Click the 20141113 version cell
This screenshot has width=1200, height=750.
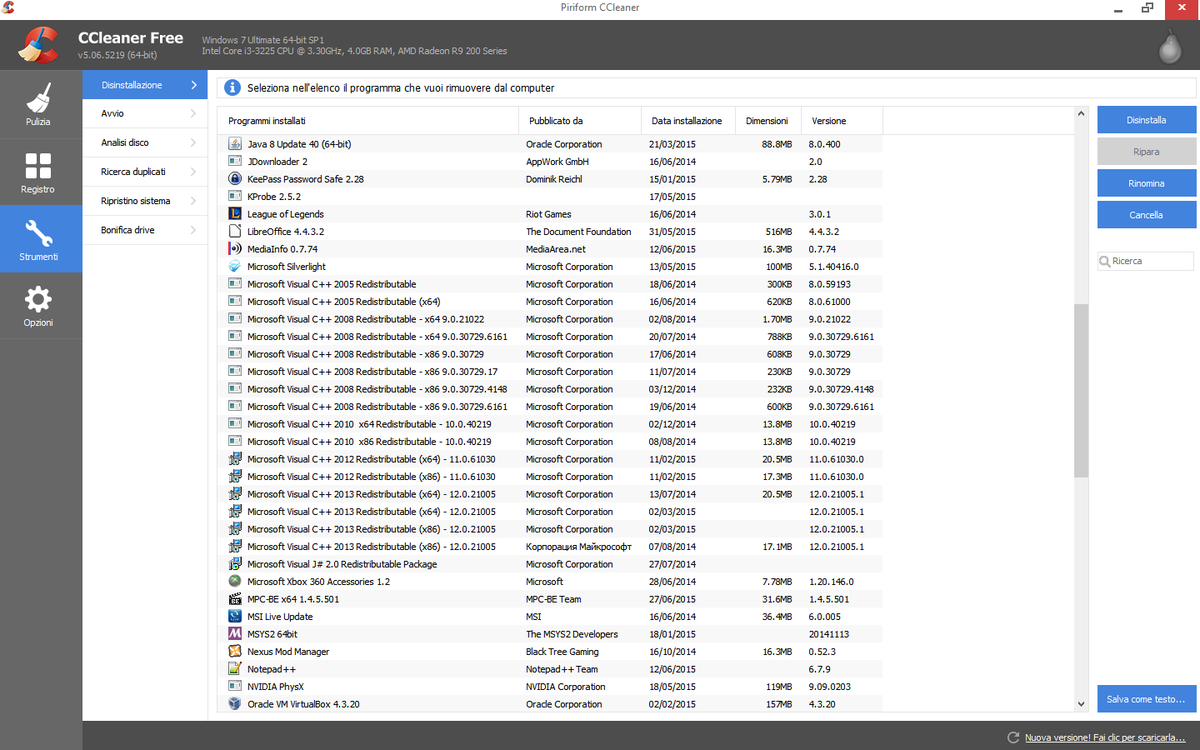(828, 634)
